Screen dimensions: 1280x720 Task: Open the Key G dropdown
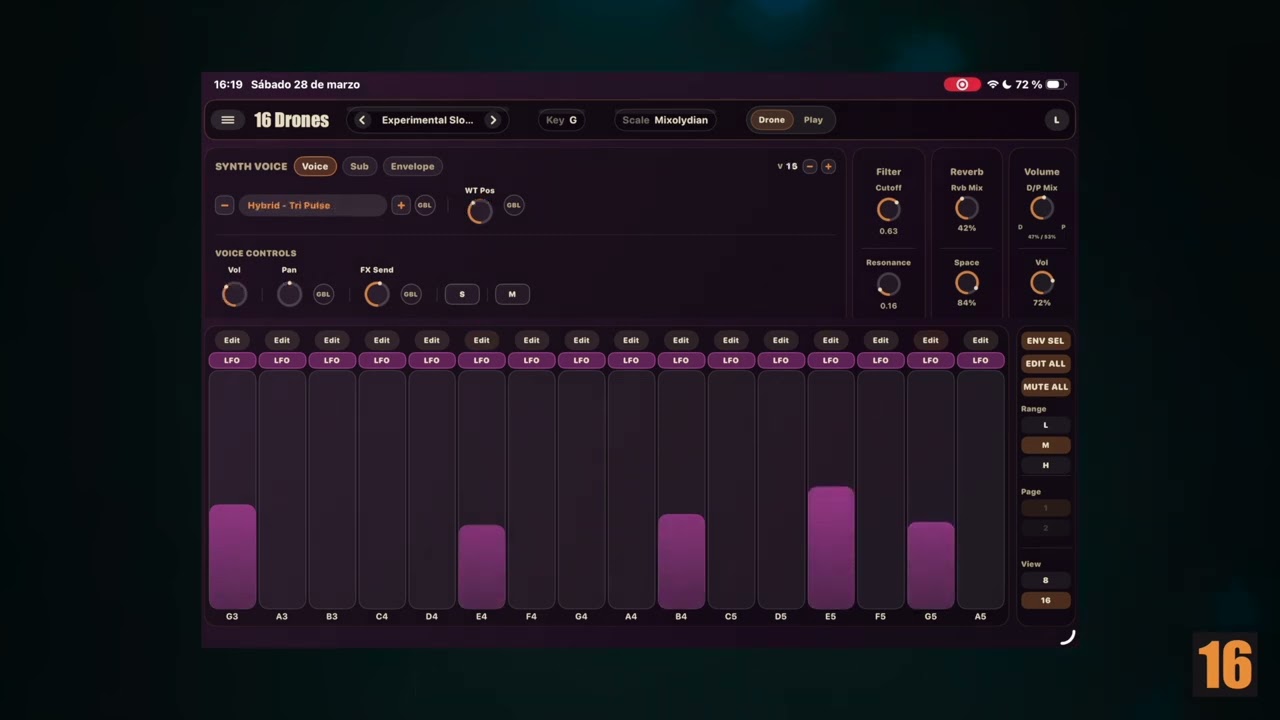(561, 120)
